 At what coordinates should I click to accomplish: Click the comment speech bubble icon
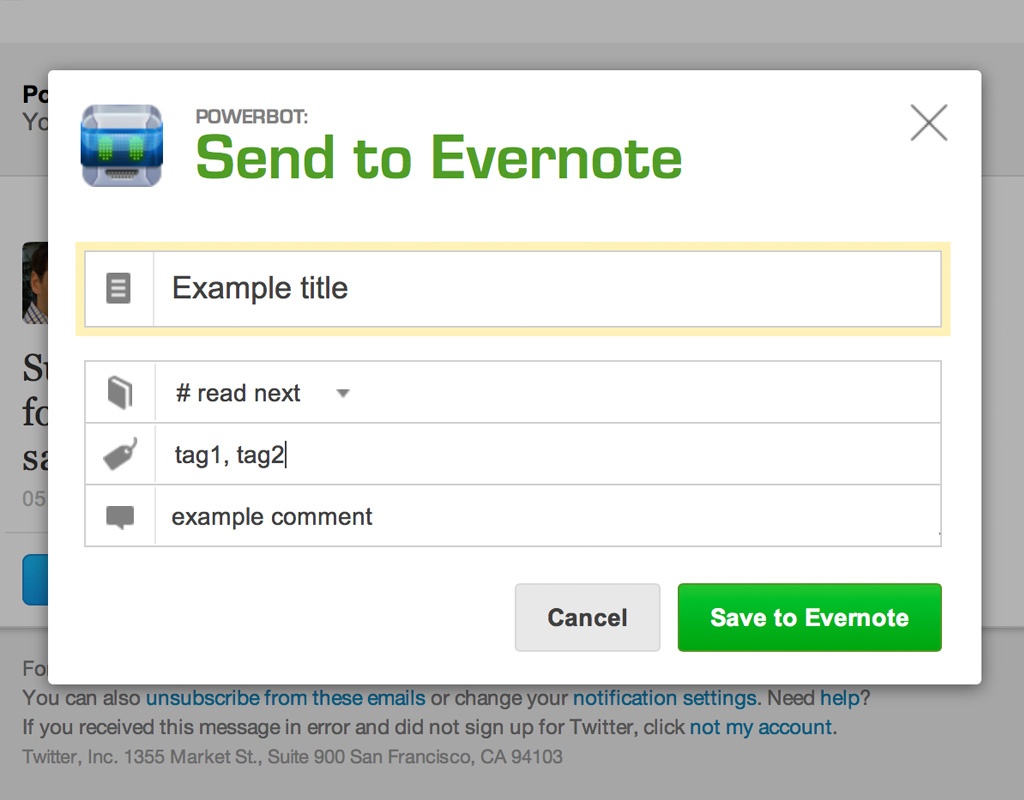pos(120,517)
